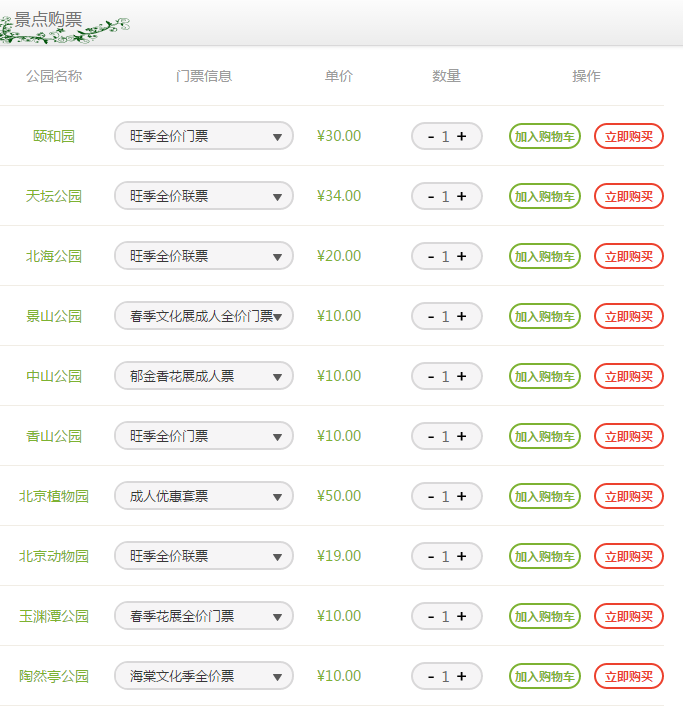Open the 陶然亭公园 park name link

coord(54,676)
